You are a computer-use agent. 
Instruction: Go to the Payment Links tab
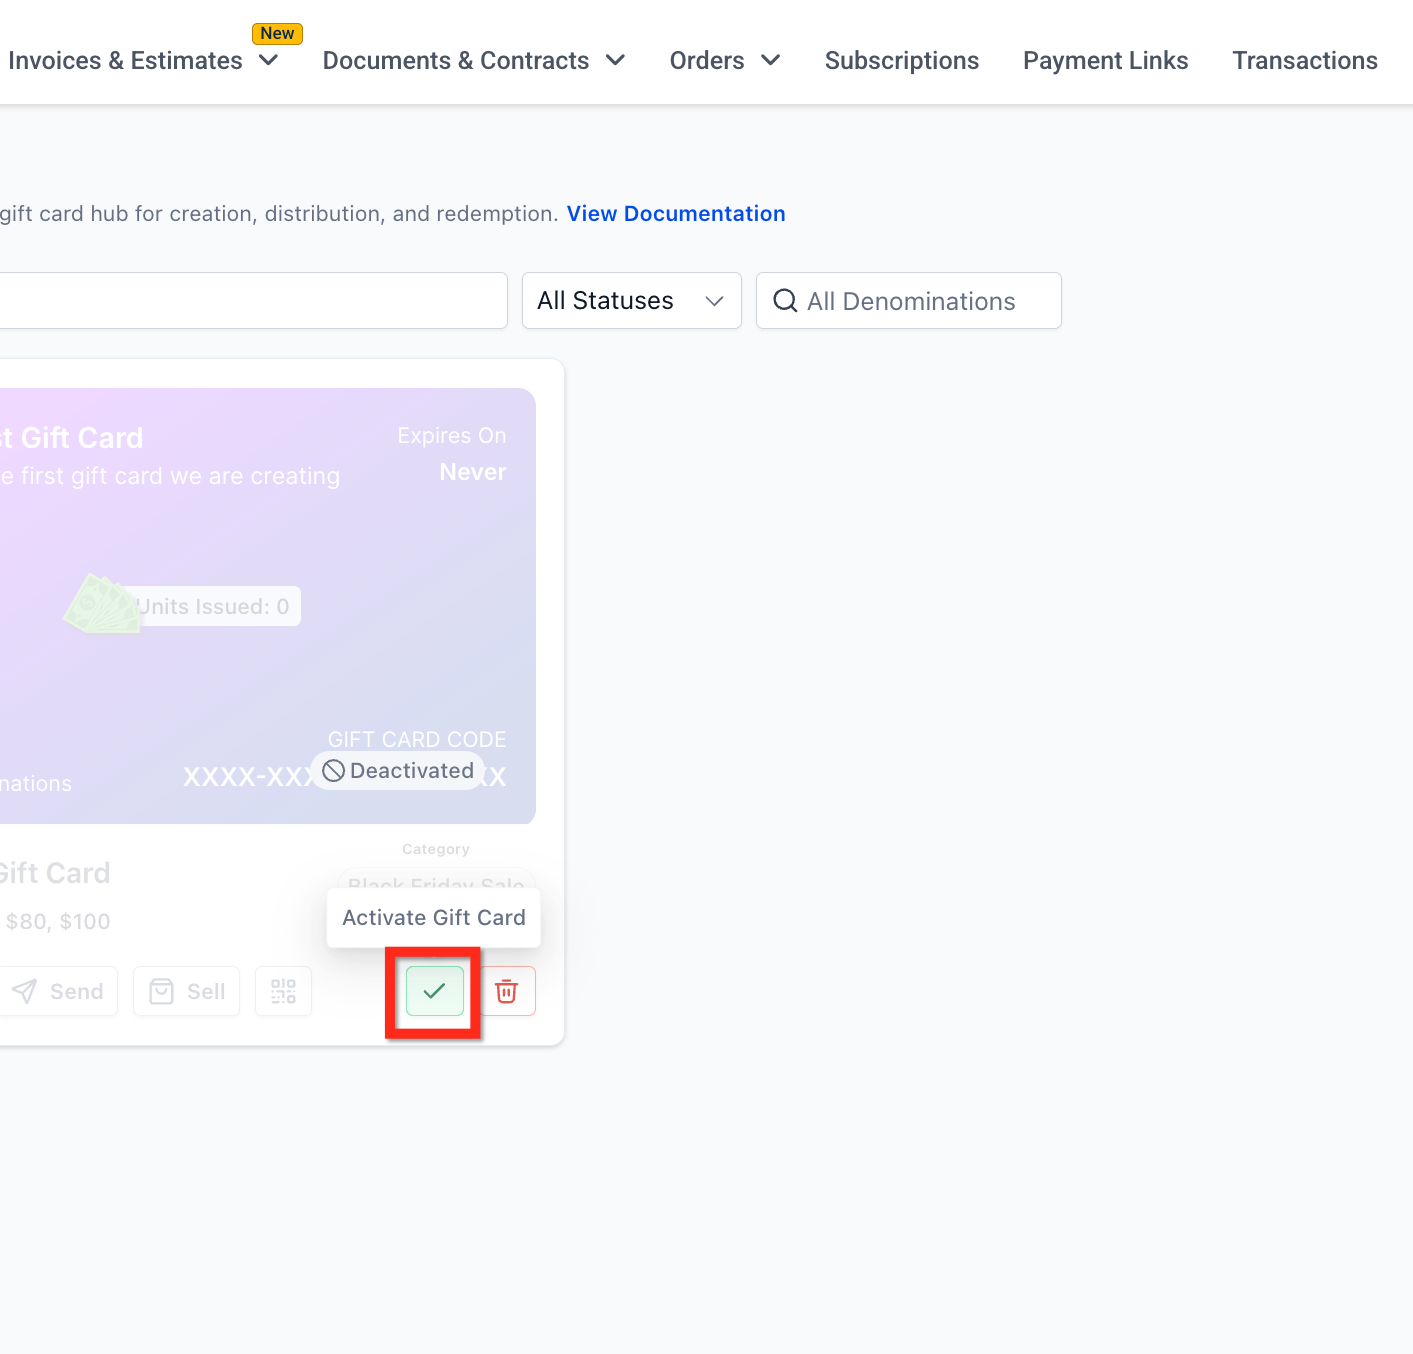(x=1105, y=61)
